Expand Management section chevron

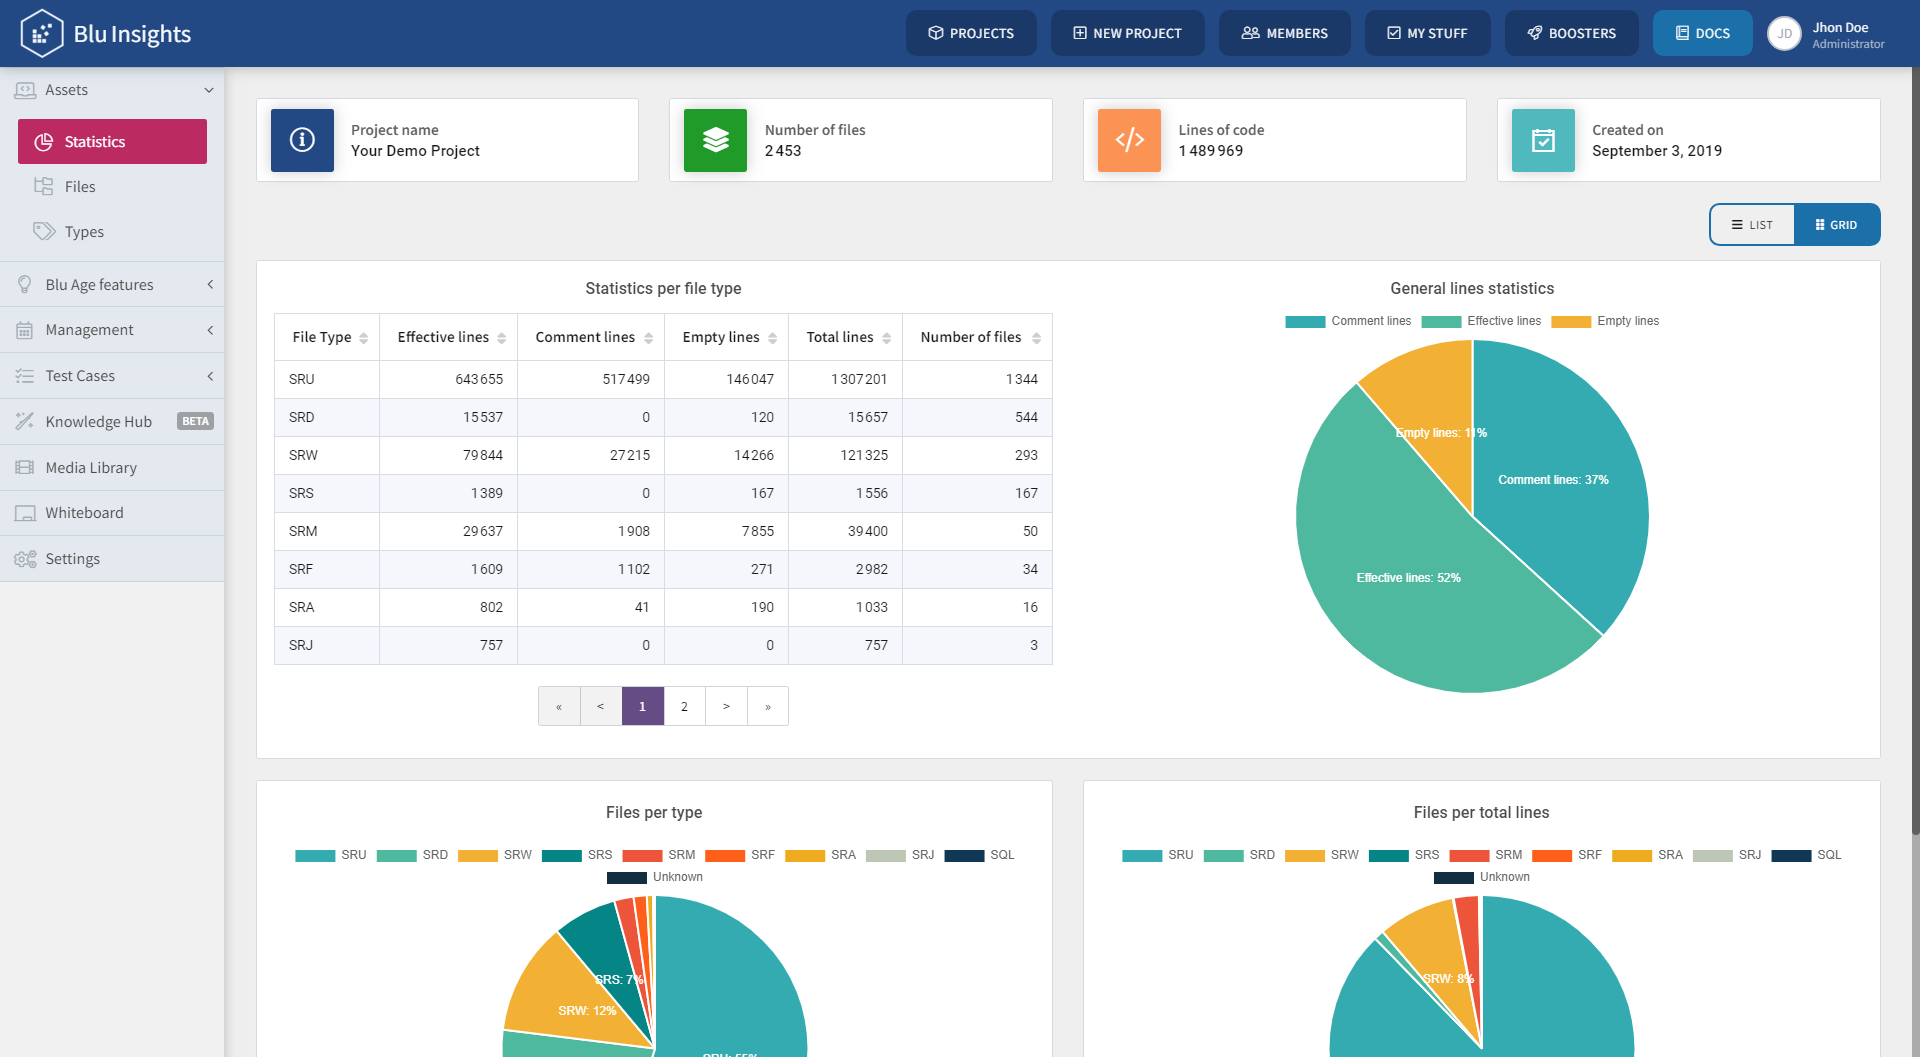[210, 330]
